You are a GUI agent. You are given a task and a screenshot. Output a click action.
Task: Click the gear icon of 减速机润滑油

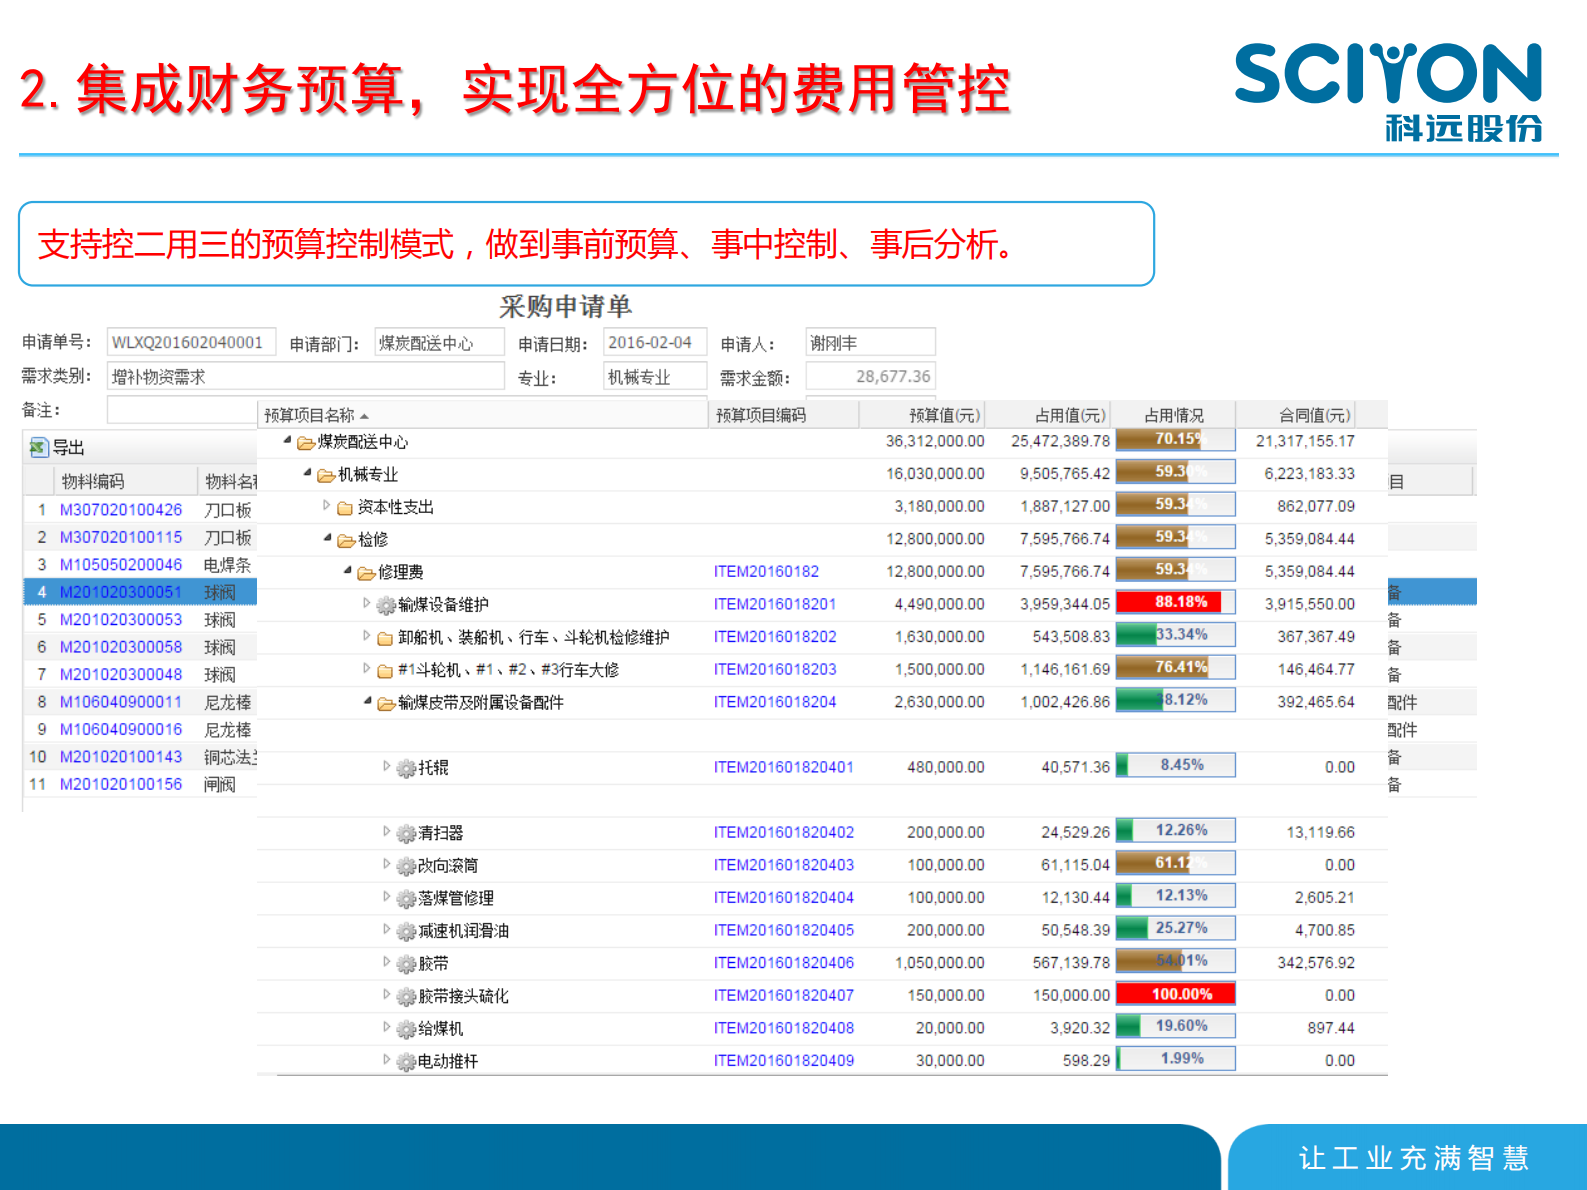click(406, 931)
